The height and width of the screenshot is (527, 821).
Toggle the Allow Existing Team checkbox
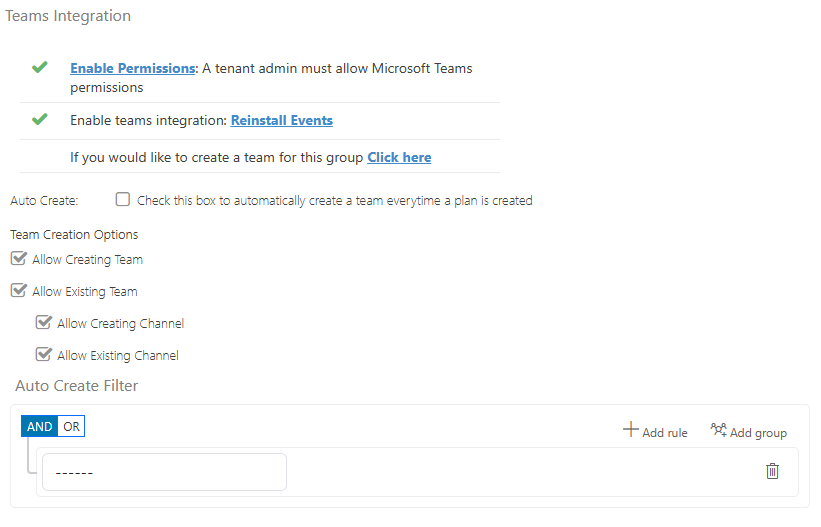(x=18, y=291)
